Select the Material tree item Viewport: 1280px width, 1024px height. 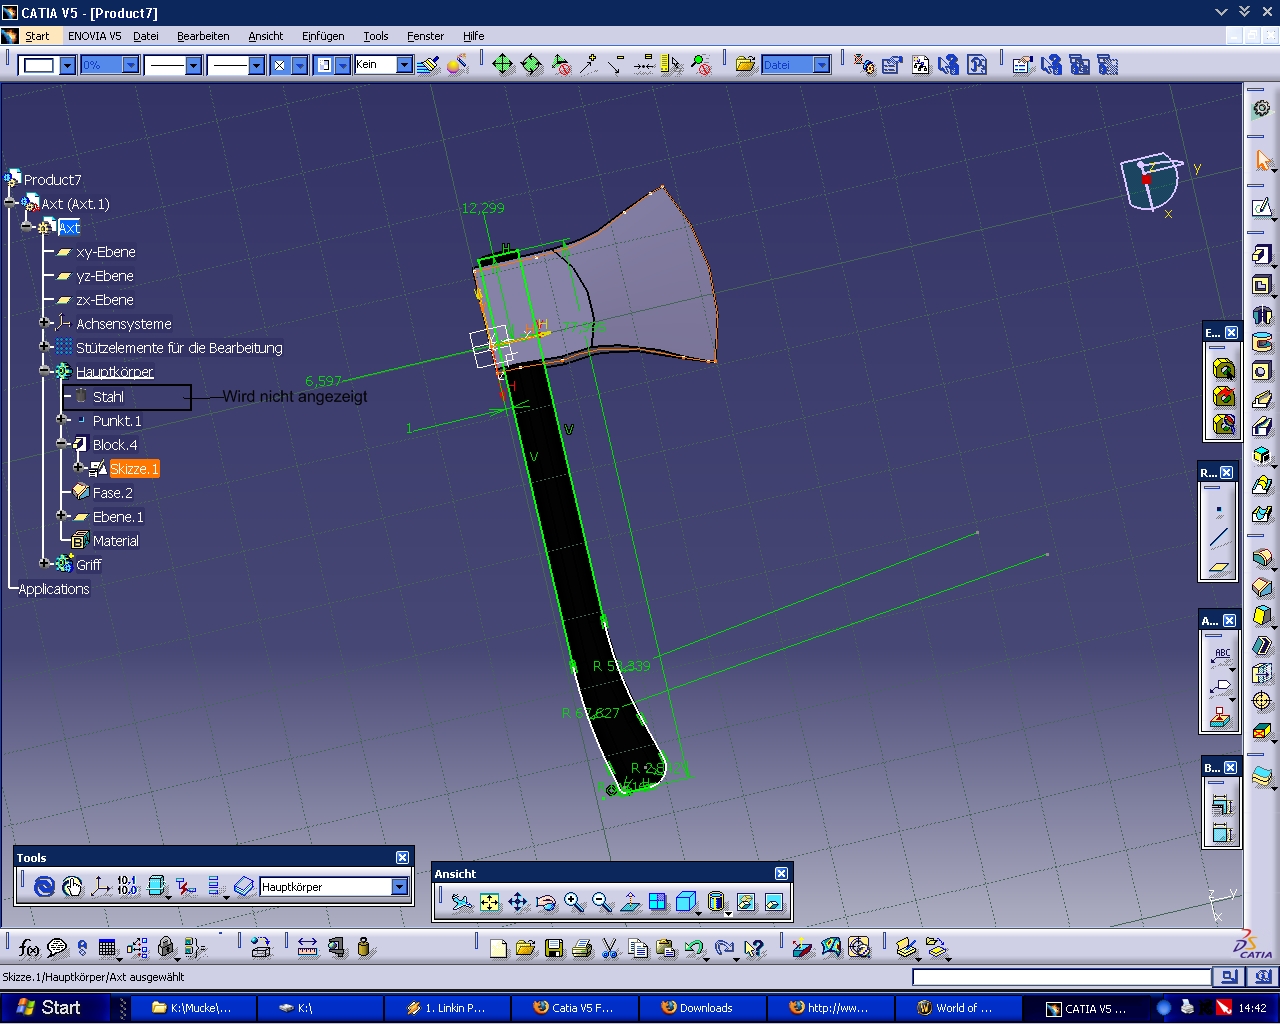(115, 541)
